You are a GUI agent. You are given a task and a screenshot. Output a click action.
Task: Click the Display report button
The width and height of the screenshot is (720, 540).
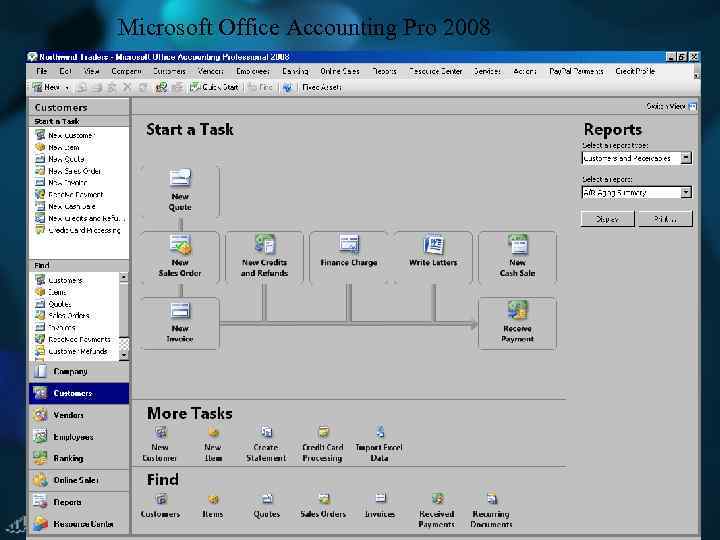point(608,219)
